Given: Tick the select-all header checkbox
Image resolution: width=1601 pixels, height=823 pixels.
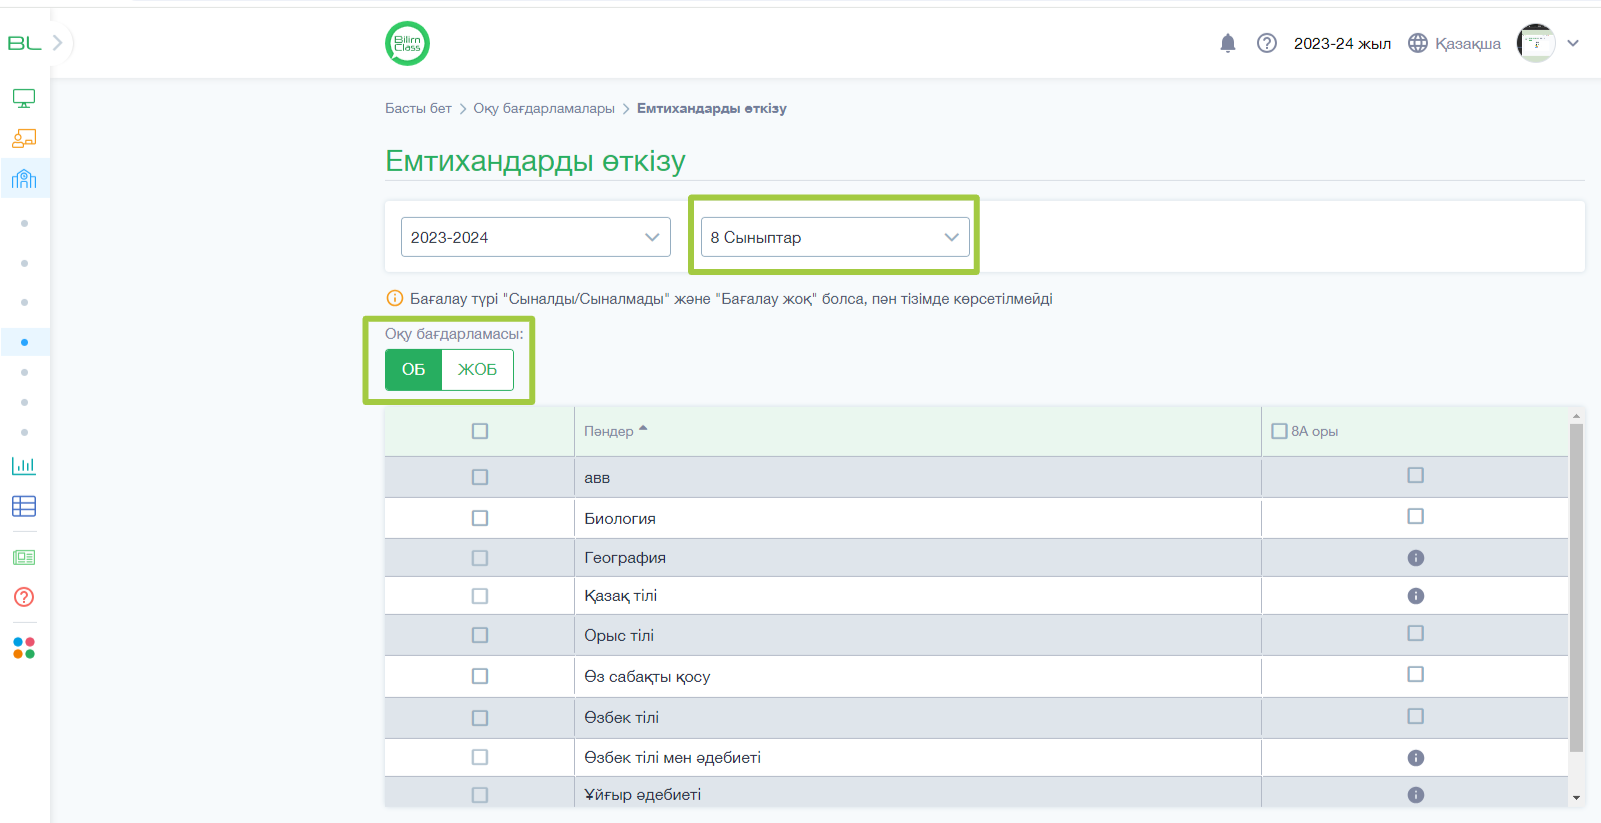Looking at the screenshot, I should point(480,431).
